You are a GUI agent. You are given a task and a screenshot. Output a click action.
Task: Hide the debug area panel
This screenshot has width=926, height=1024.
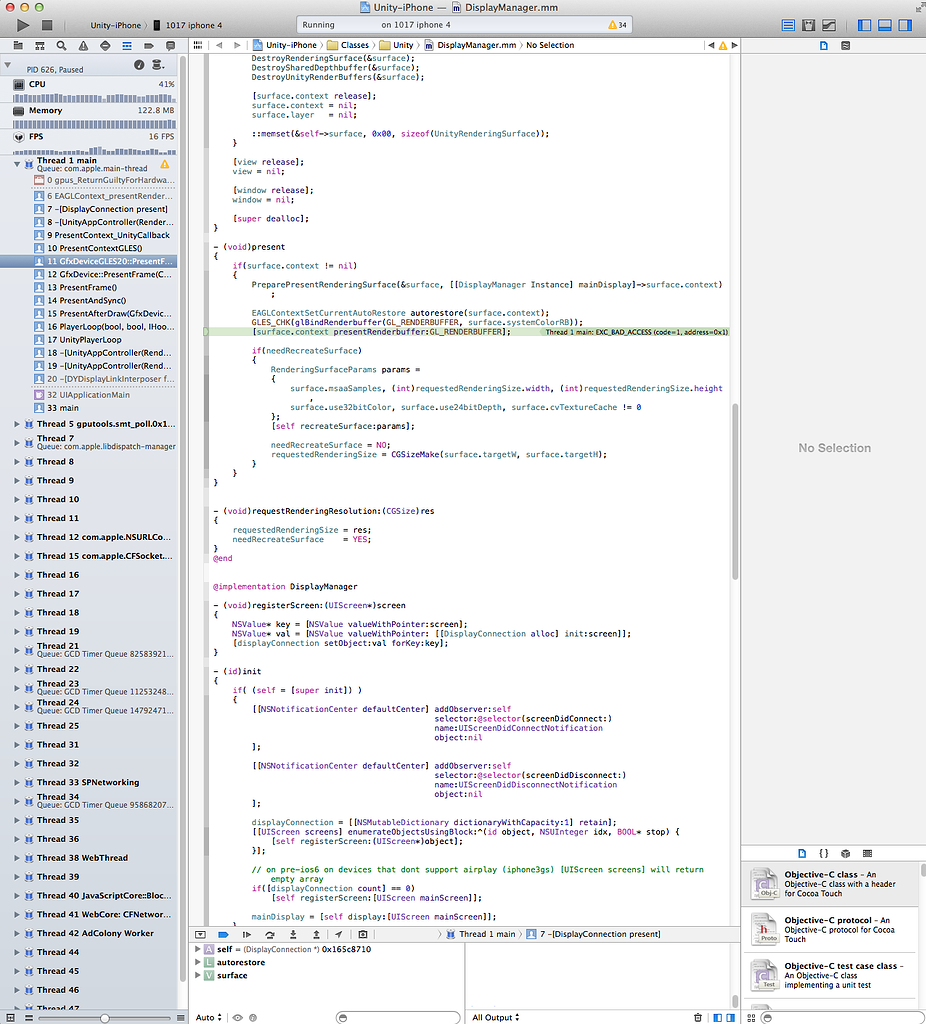pos(201,934)
